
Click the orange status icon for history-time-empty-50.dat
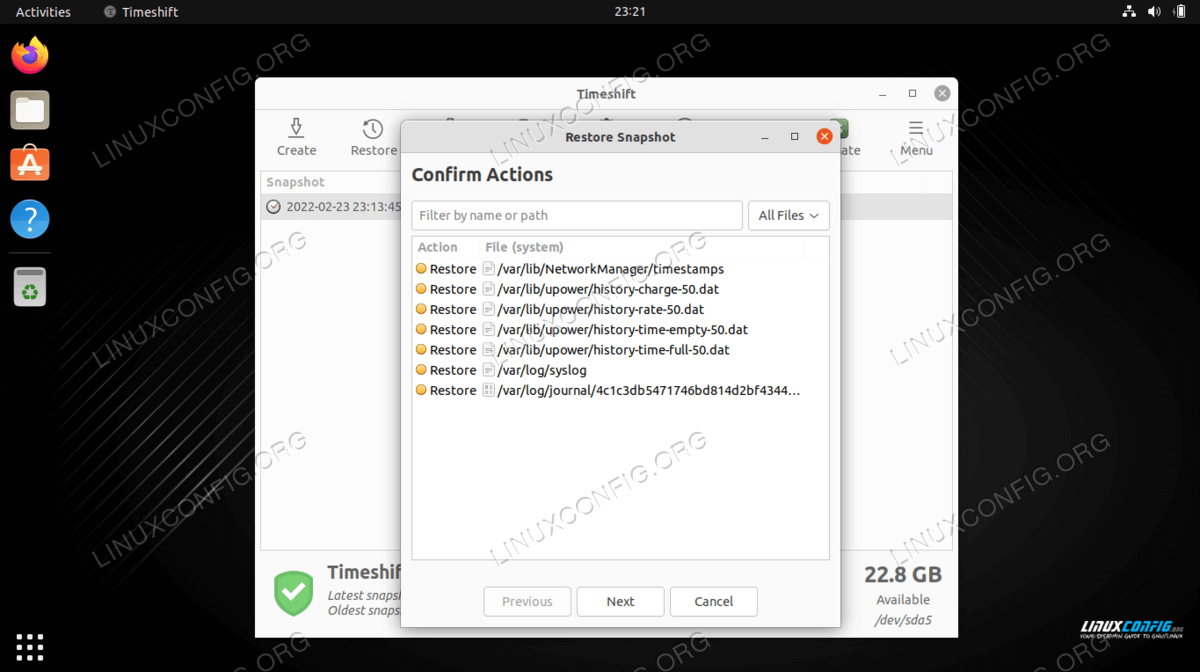[421, 329]
